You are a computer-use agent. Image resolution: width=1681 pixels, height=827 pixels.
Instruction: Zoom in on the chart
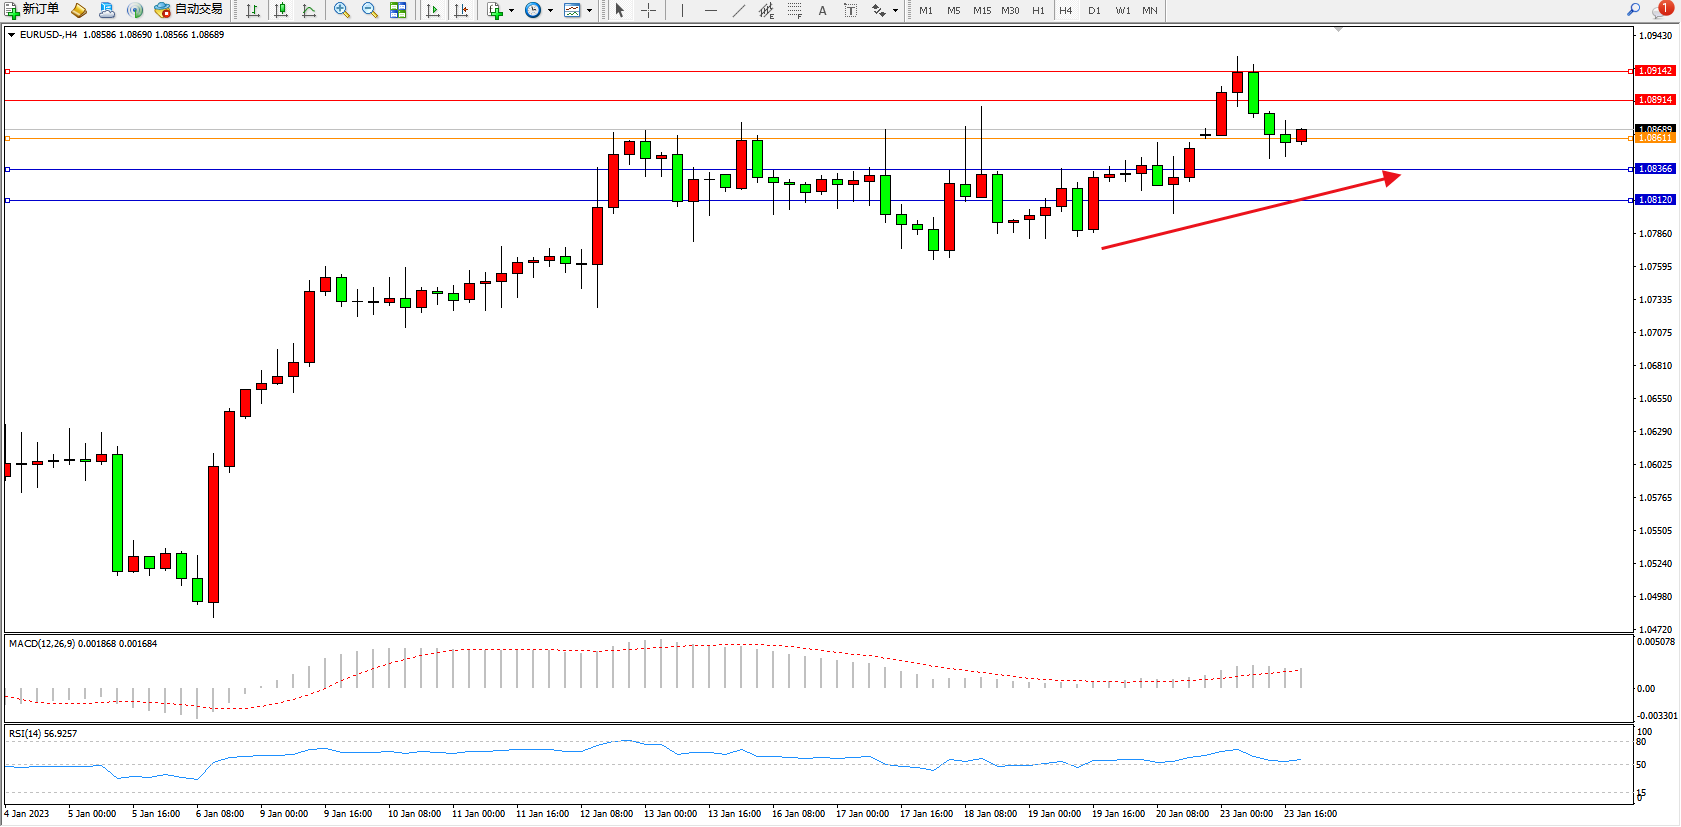click(x=342, y=10)
